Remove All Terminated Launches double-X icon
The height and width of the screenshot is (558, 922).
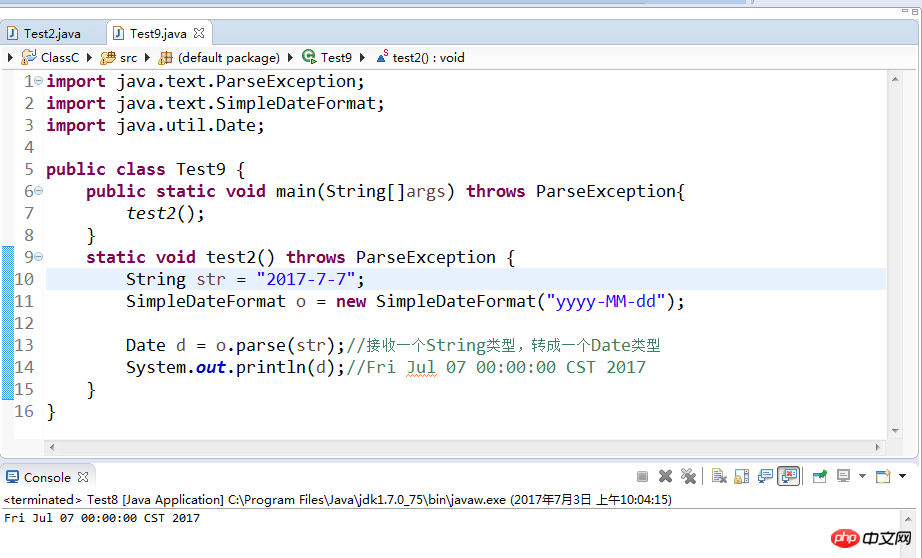click(688, 476)
